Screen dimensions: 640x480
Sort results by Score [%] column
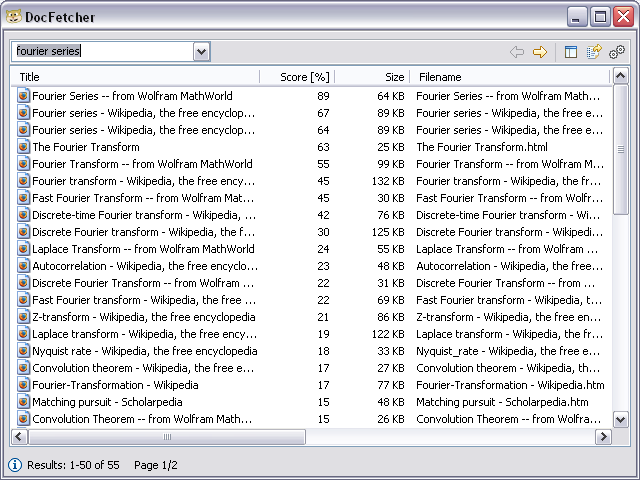coord(297,77)
